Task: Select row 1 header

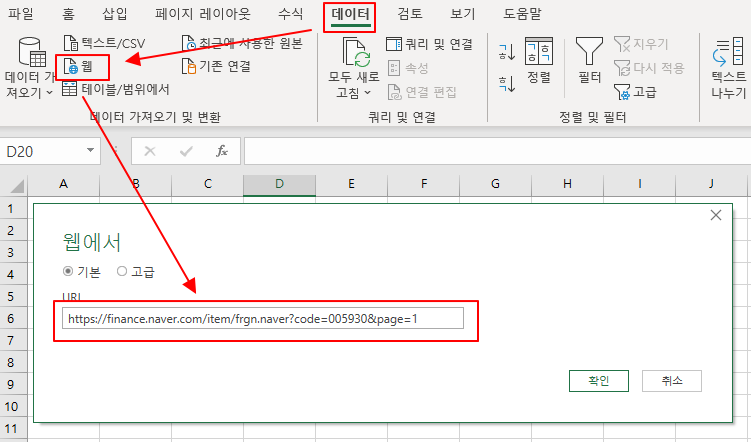Action: coord(11,208)
